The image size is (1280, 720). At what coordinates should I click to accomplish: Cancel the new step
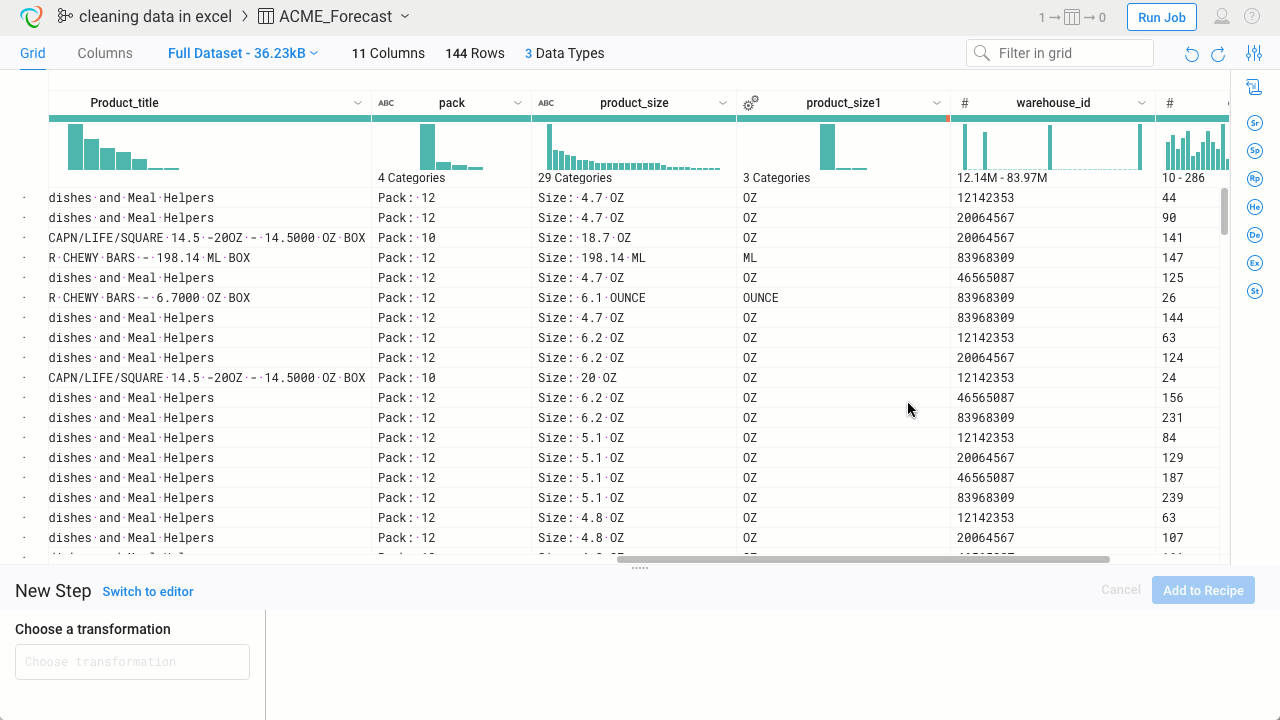[1121, 590]
